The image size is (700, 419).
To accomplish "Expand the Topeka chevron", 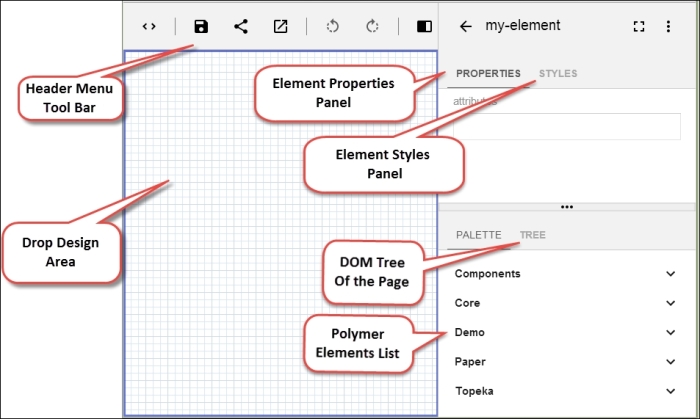I will (671, 391).
